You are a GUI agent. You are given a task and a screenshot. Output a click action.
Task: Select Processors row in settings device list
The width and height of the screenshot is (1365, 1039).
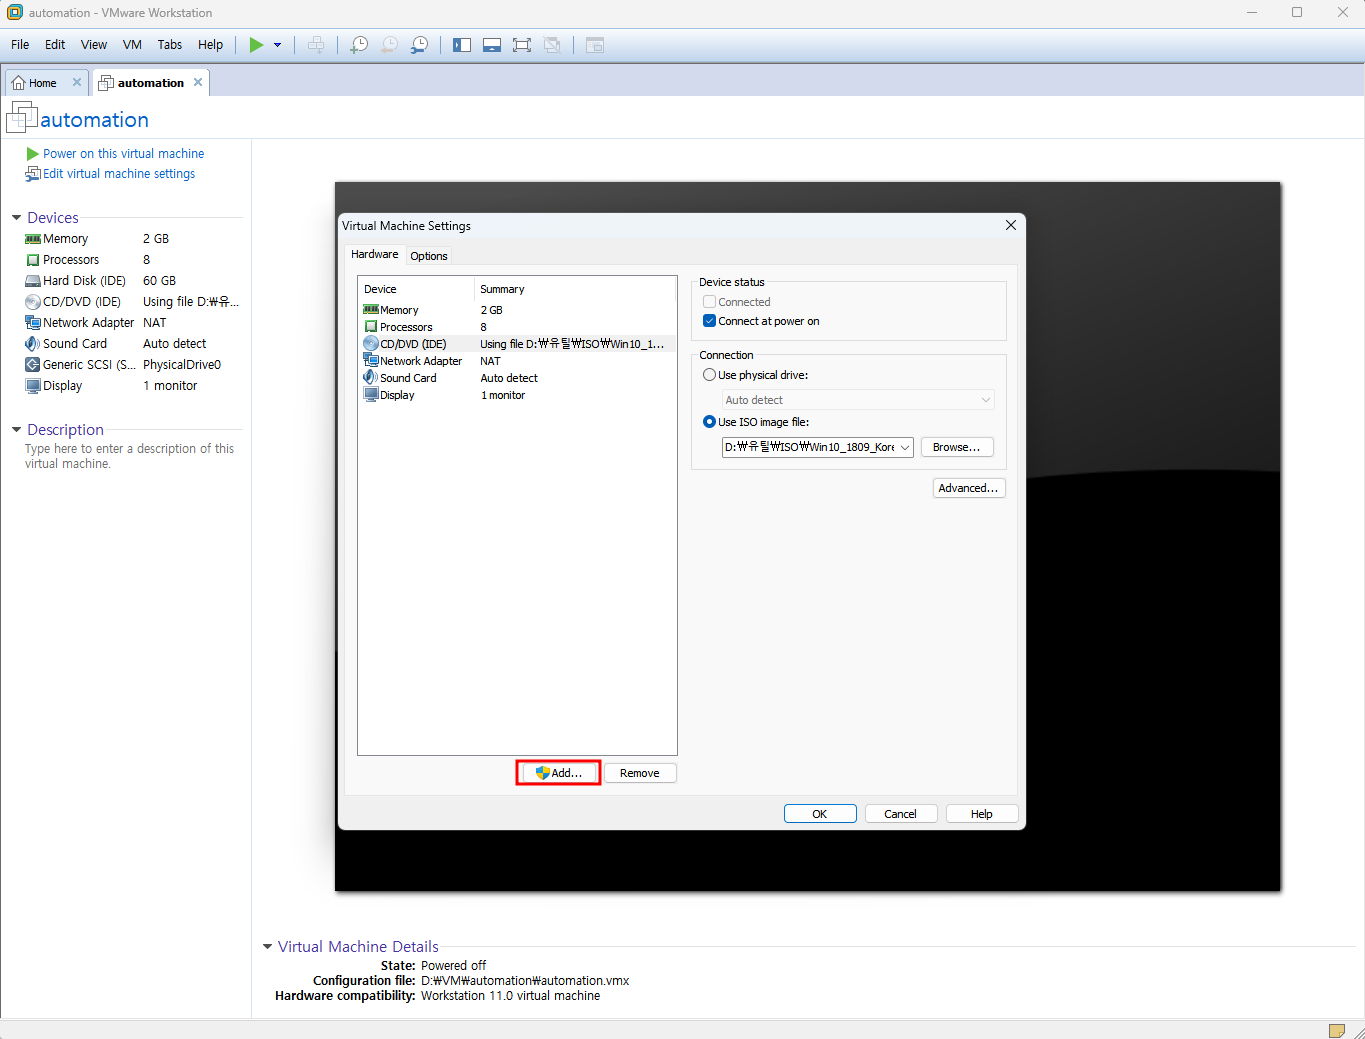point(517,327)
